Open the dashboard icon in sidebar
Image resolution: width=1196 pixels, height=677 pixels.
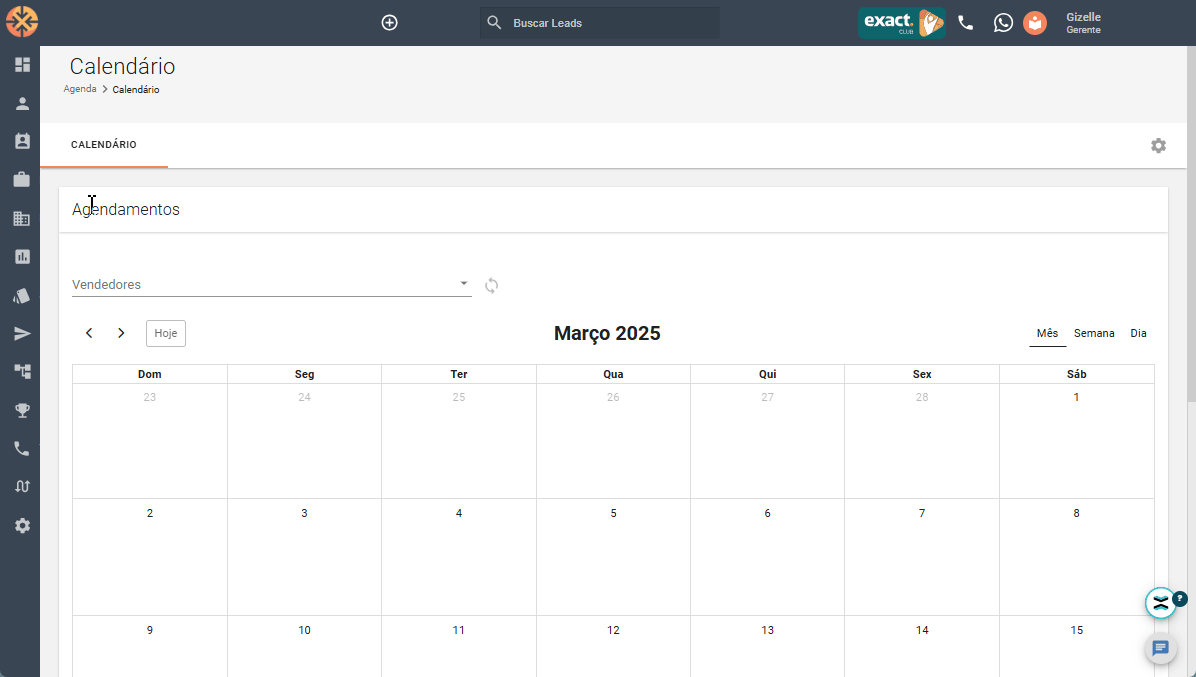coord(22,65)
